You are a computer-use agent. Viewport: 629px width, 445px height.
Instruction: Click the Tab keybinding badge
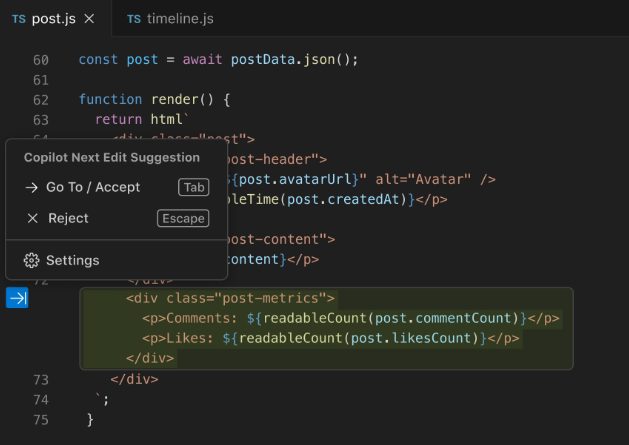pyautogui.click(x=194, y=187)
